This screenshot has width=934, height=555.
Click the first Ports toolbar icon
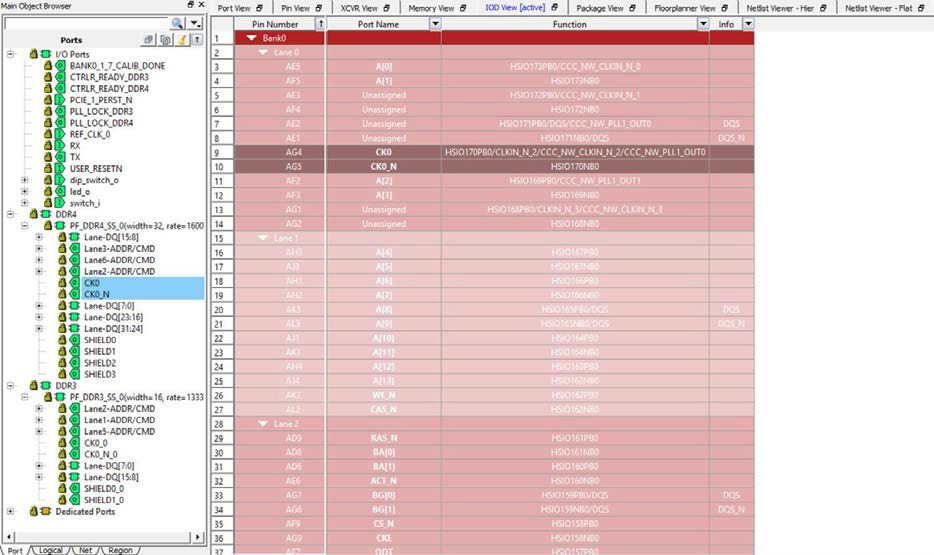tap(148, 40)
